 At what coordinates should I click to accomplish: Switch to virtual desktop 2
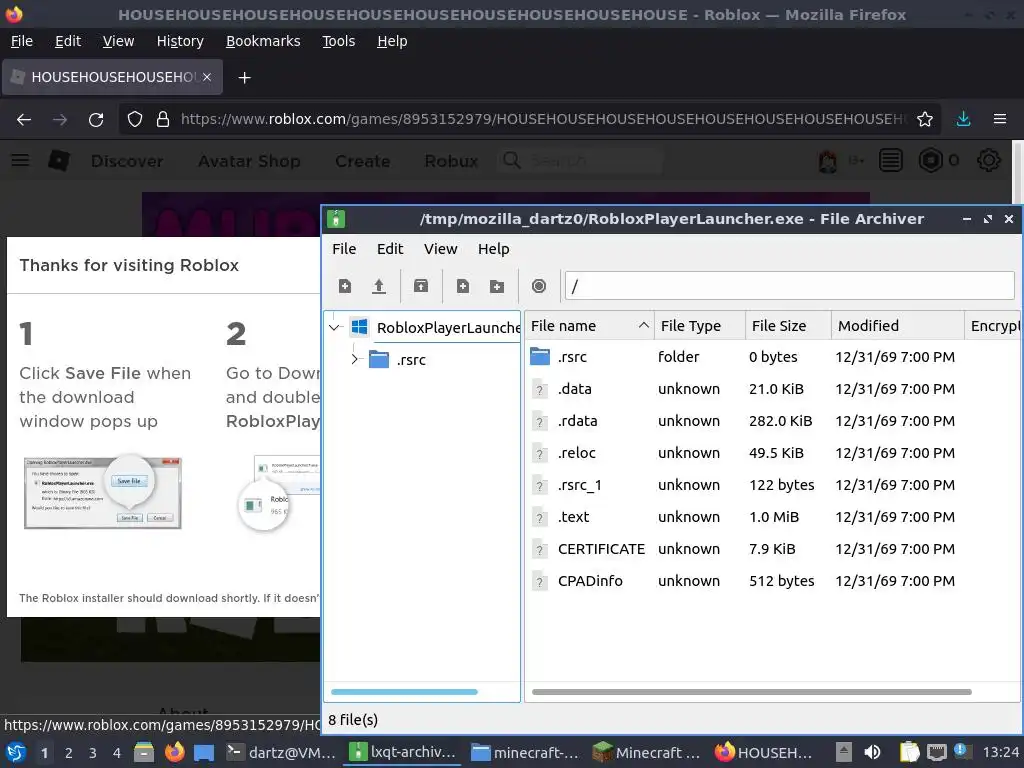point(69,753)
